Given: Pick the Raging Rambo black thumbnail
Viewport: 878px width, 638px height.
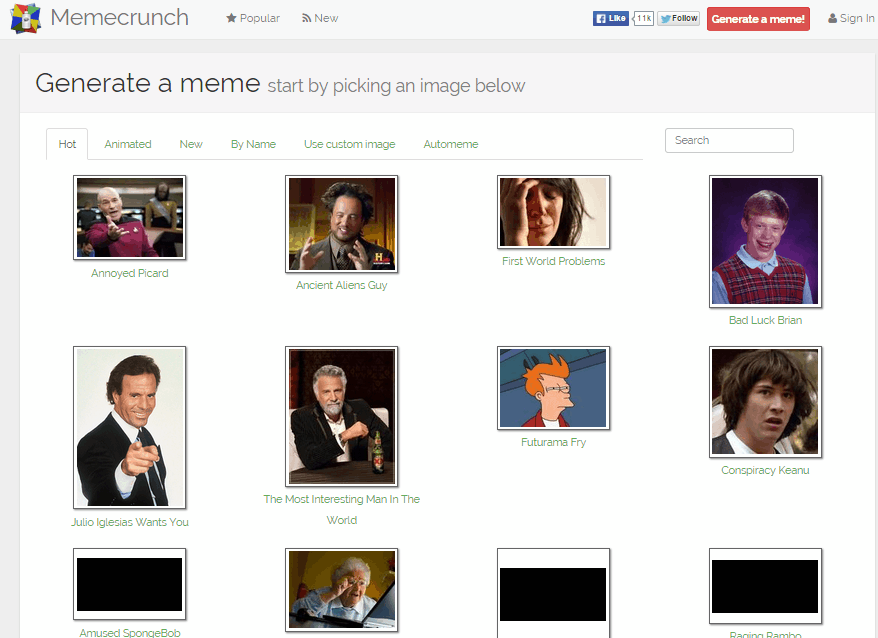Looking at the screenshot, I should 765,586.
